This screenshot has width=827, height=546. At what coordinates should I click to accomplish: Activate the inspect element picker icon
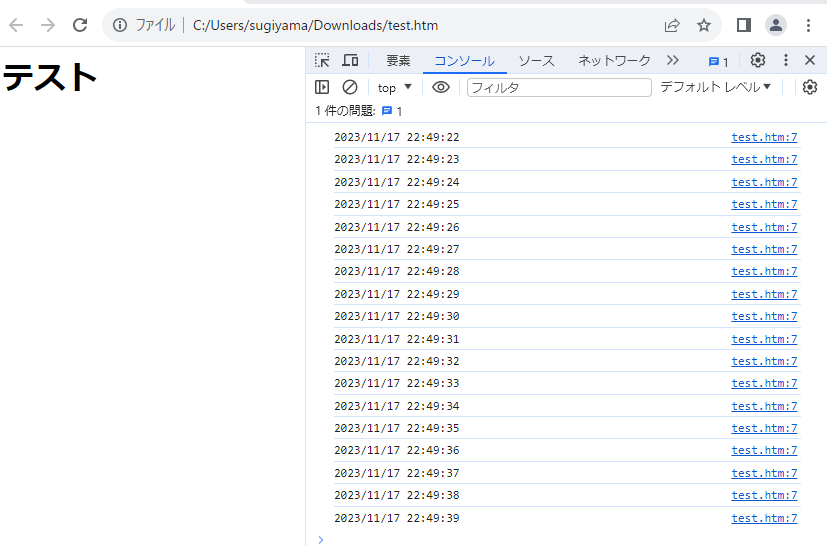coord(322,61)
